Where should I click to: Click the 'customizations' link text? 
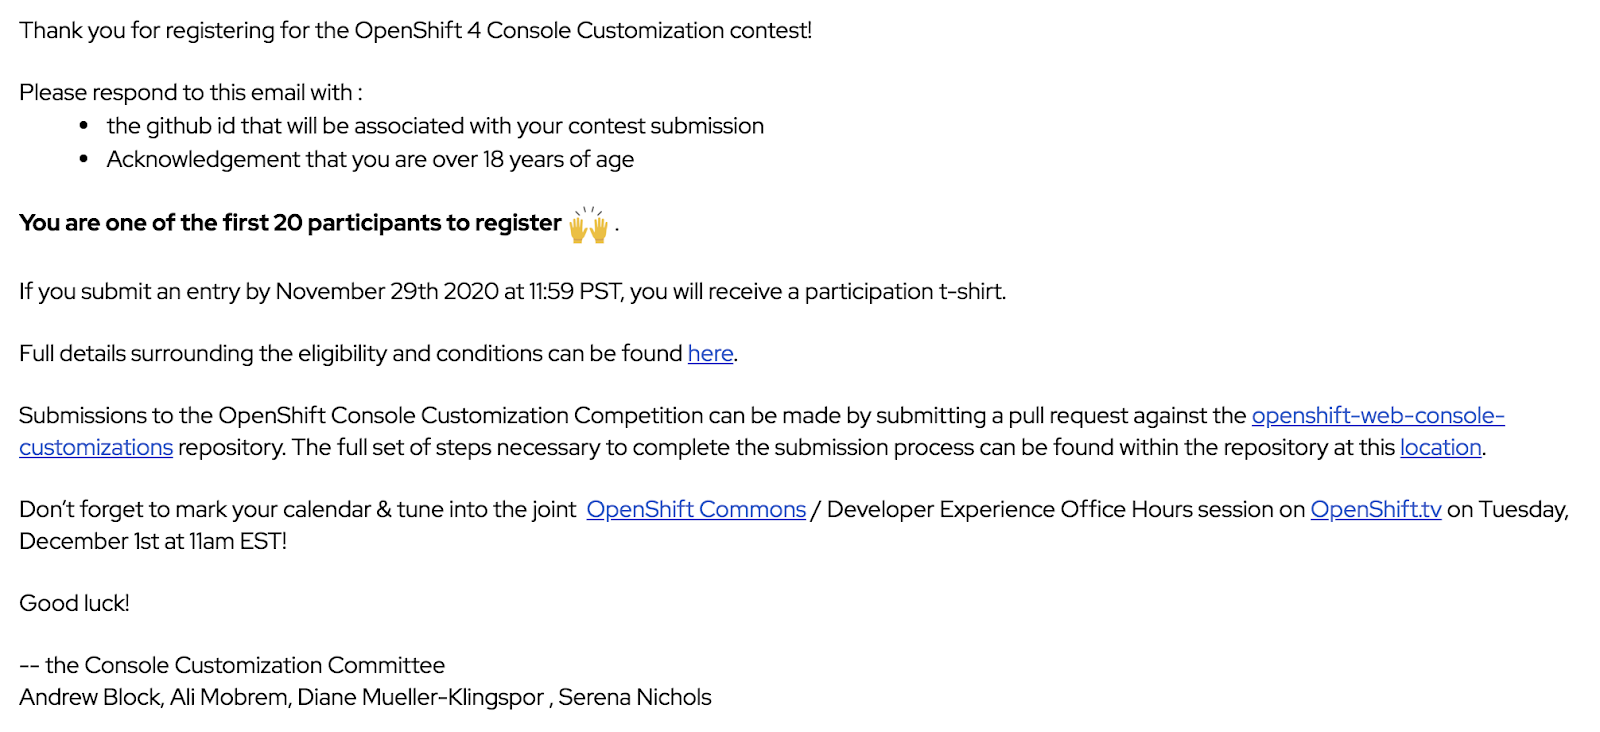96,448
